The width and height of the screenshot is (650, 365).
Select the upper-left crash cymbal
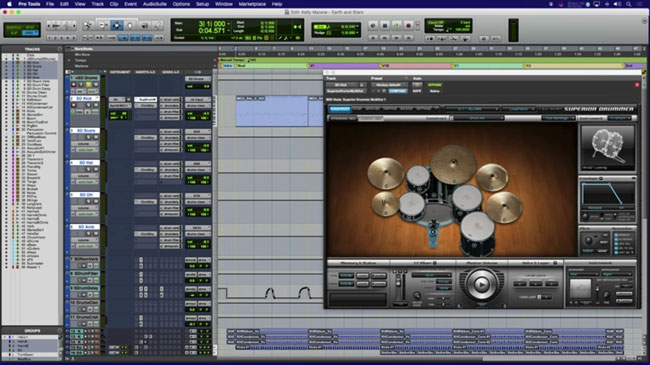coord(386,173)
